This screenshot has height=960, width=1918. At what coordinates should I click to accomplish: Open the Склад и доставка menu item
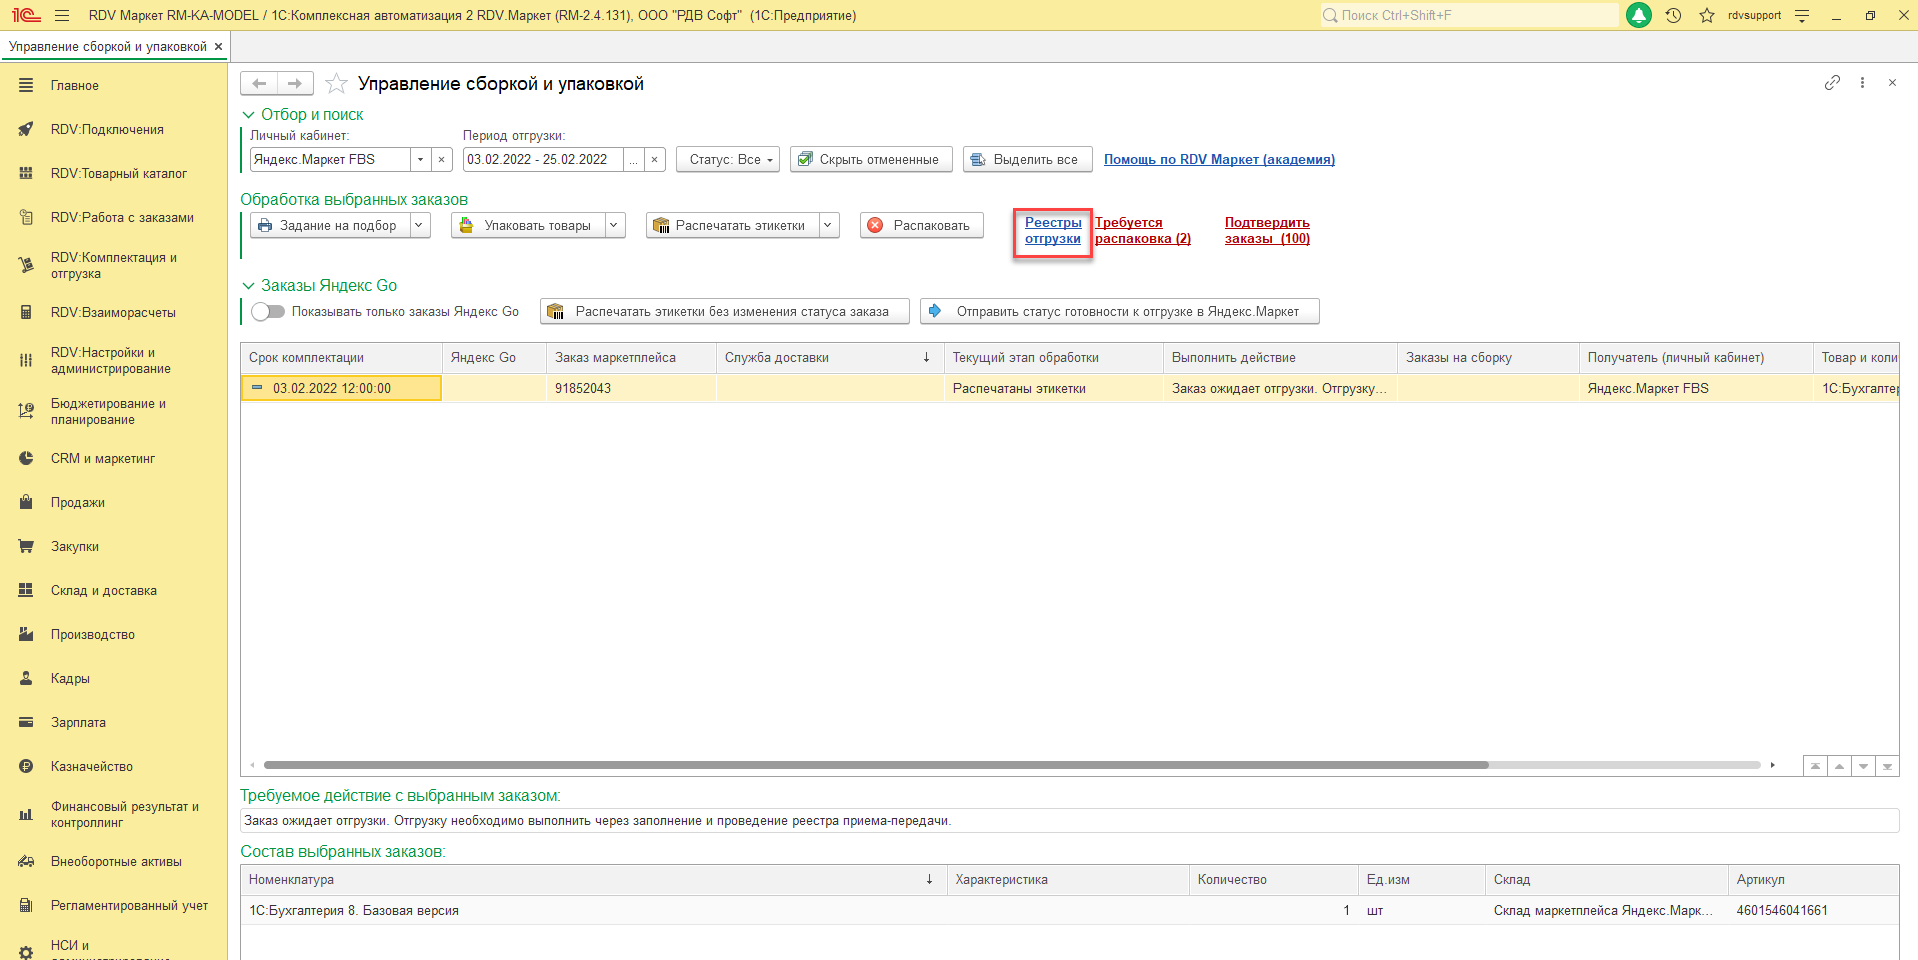(104, 591)
